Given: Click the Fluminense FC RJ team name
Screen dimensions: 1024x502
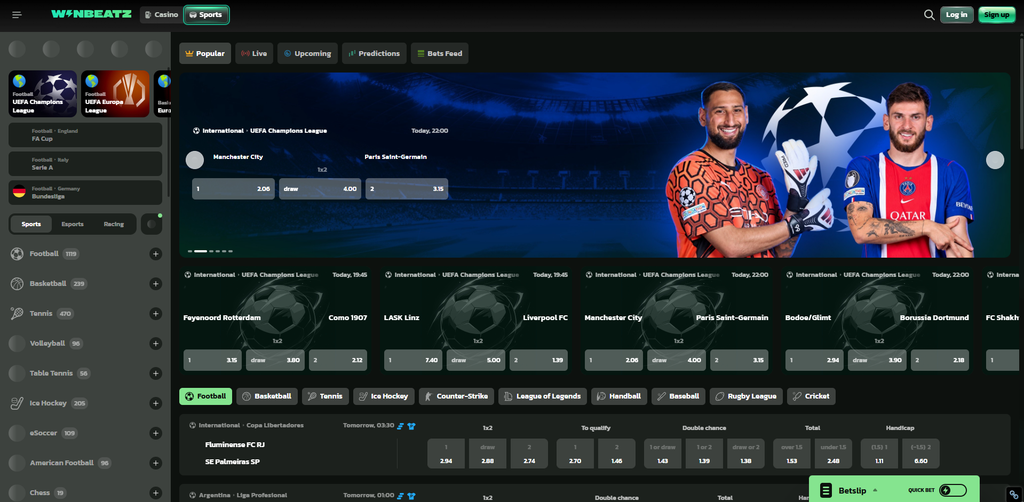Looking at the screenshot, I should tap(234, 445).
